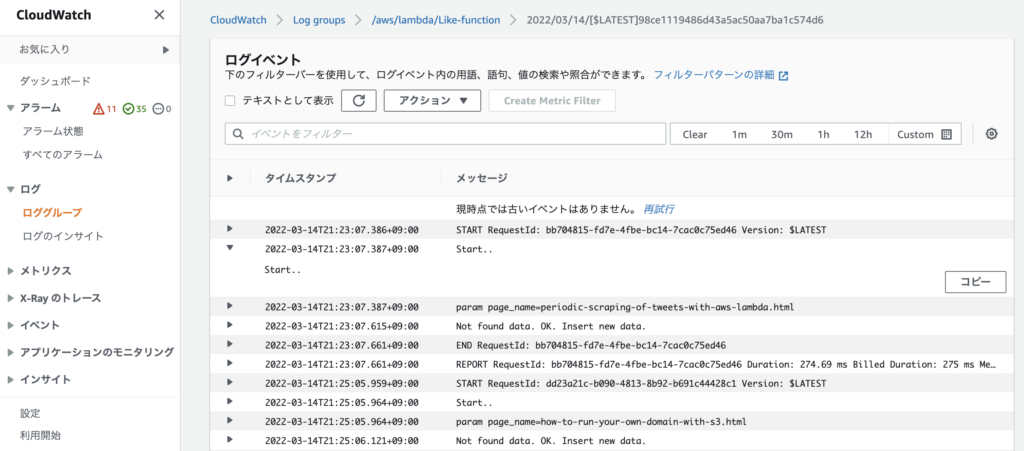The width and height of the screenshot is (1024, 451).
Task: Expand the REPORT RequestId bb704815 log row
Action: point(230,362)
